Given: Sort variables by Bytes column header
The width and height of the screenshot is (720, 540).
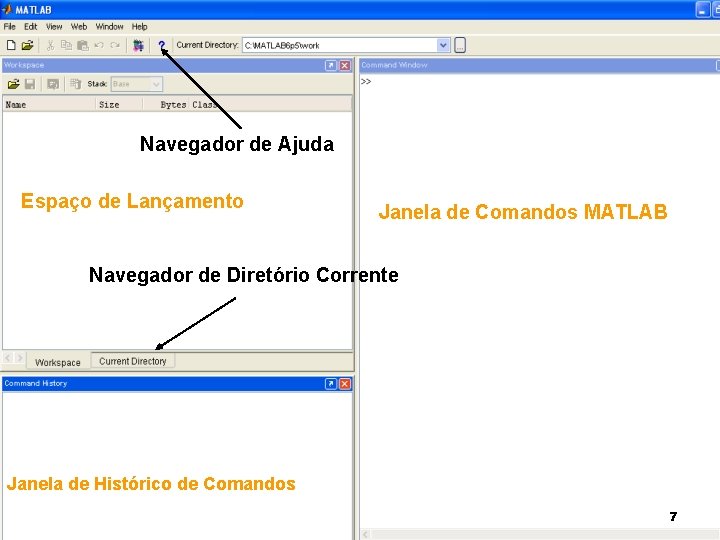Looking at the screenshot, I should coord(165,105).
